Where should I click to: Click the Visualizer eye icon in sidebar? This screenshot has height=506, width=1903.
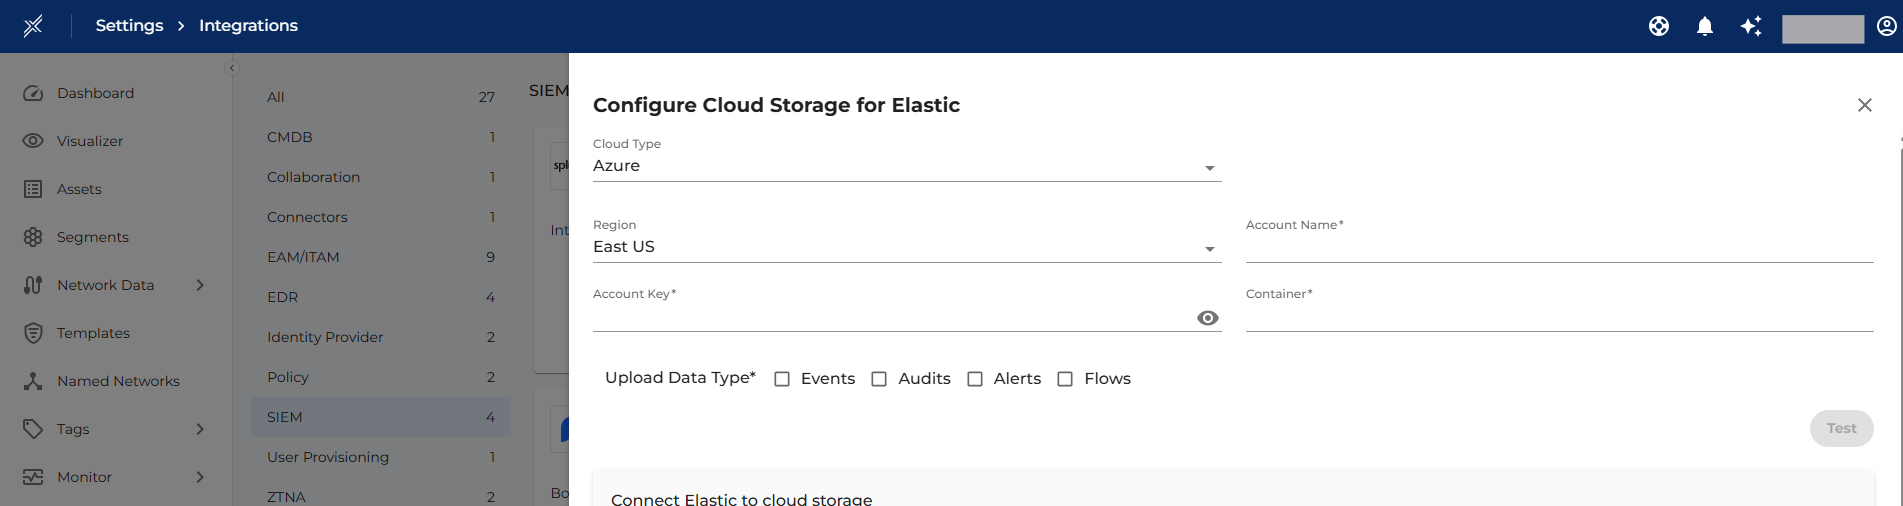[33, 141]
